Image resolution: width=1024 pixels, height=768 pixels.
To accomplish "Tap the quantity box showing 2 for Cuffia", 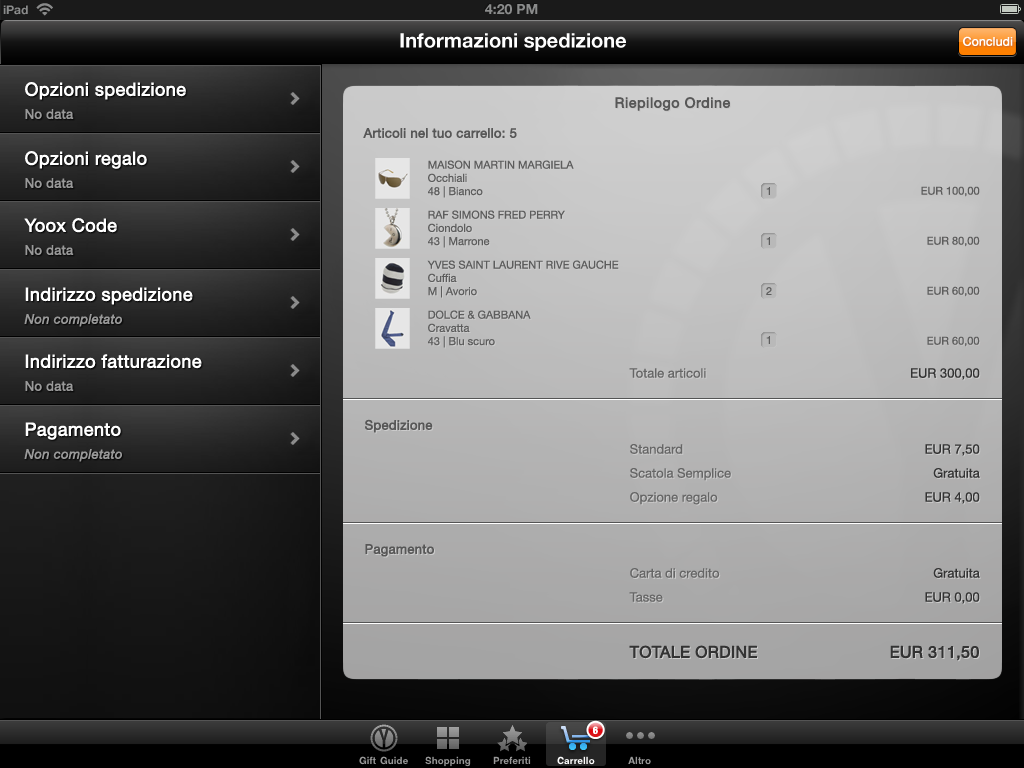I will [x=769, y=291].
